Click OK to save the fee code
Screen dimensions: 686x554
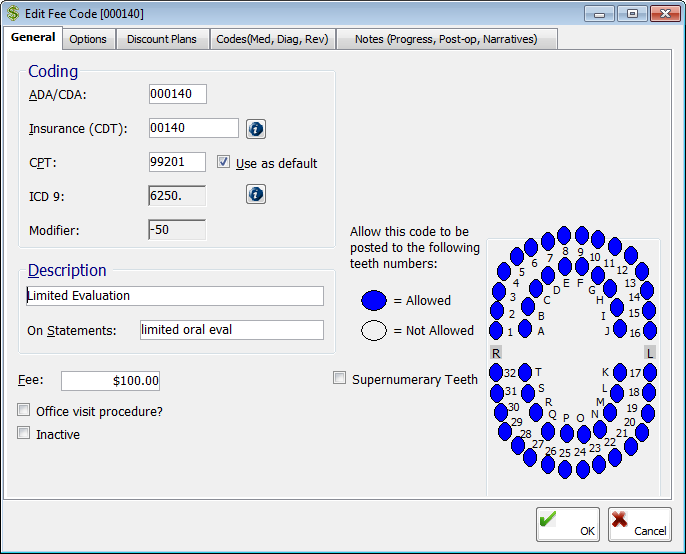(568, 524)
